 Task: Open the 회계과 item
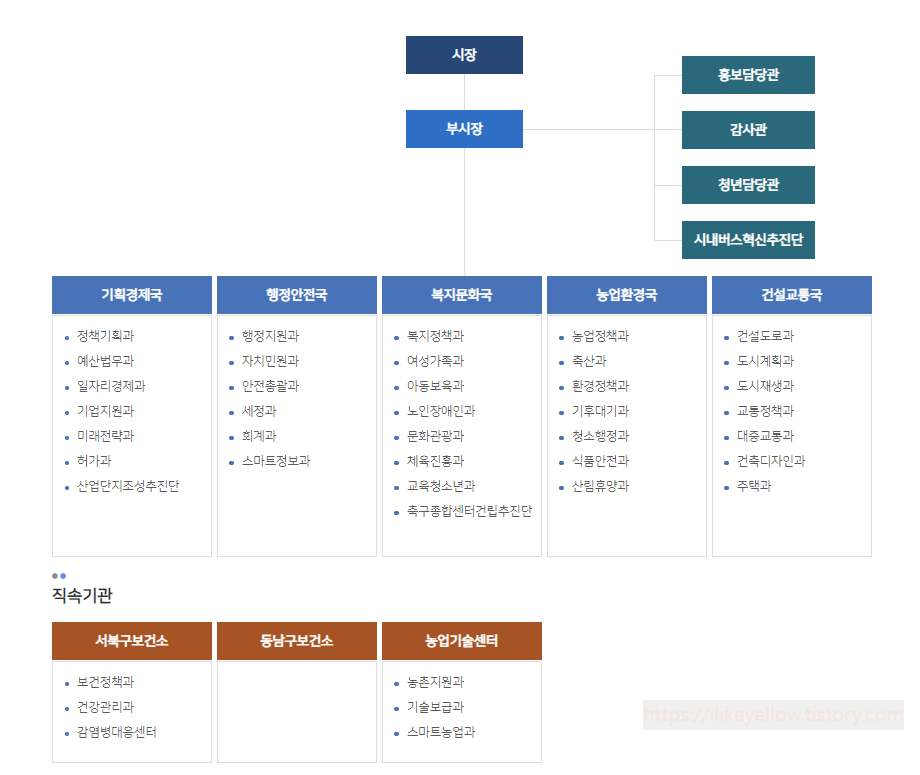pos(259,436)
